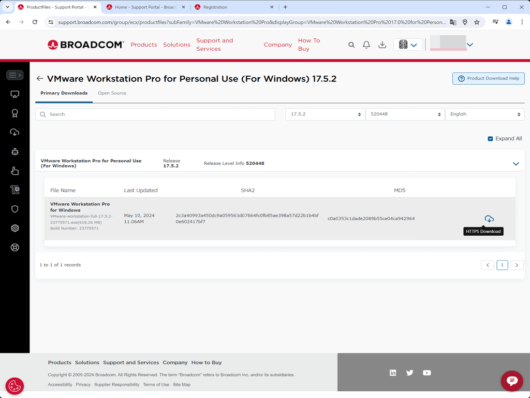
Task: Click the File Name column header
Action: coord(63,190)
